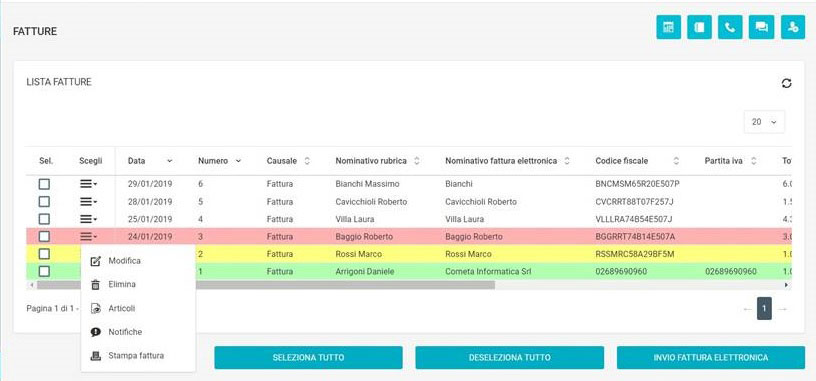This screenshot has width=816, height=381.
Task: Sort by Nominativo fattura elettronica sort icon
Action: click(567, 161)
